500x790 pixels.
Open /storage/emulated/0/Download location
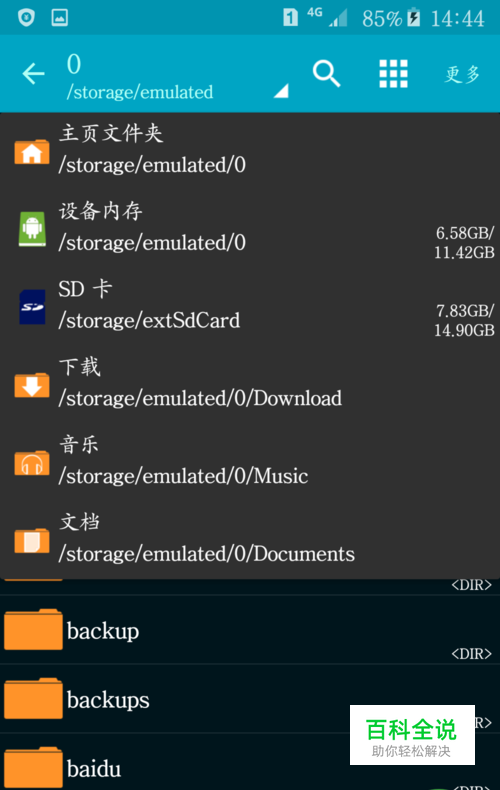250,385
